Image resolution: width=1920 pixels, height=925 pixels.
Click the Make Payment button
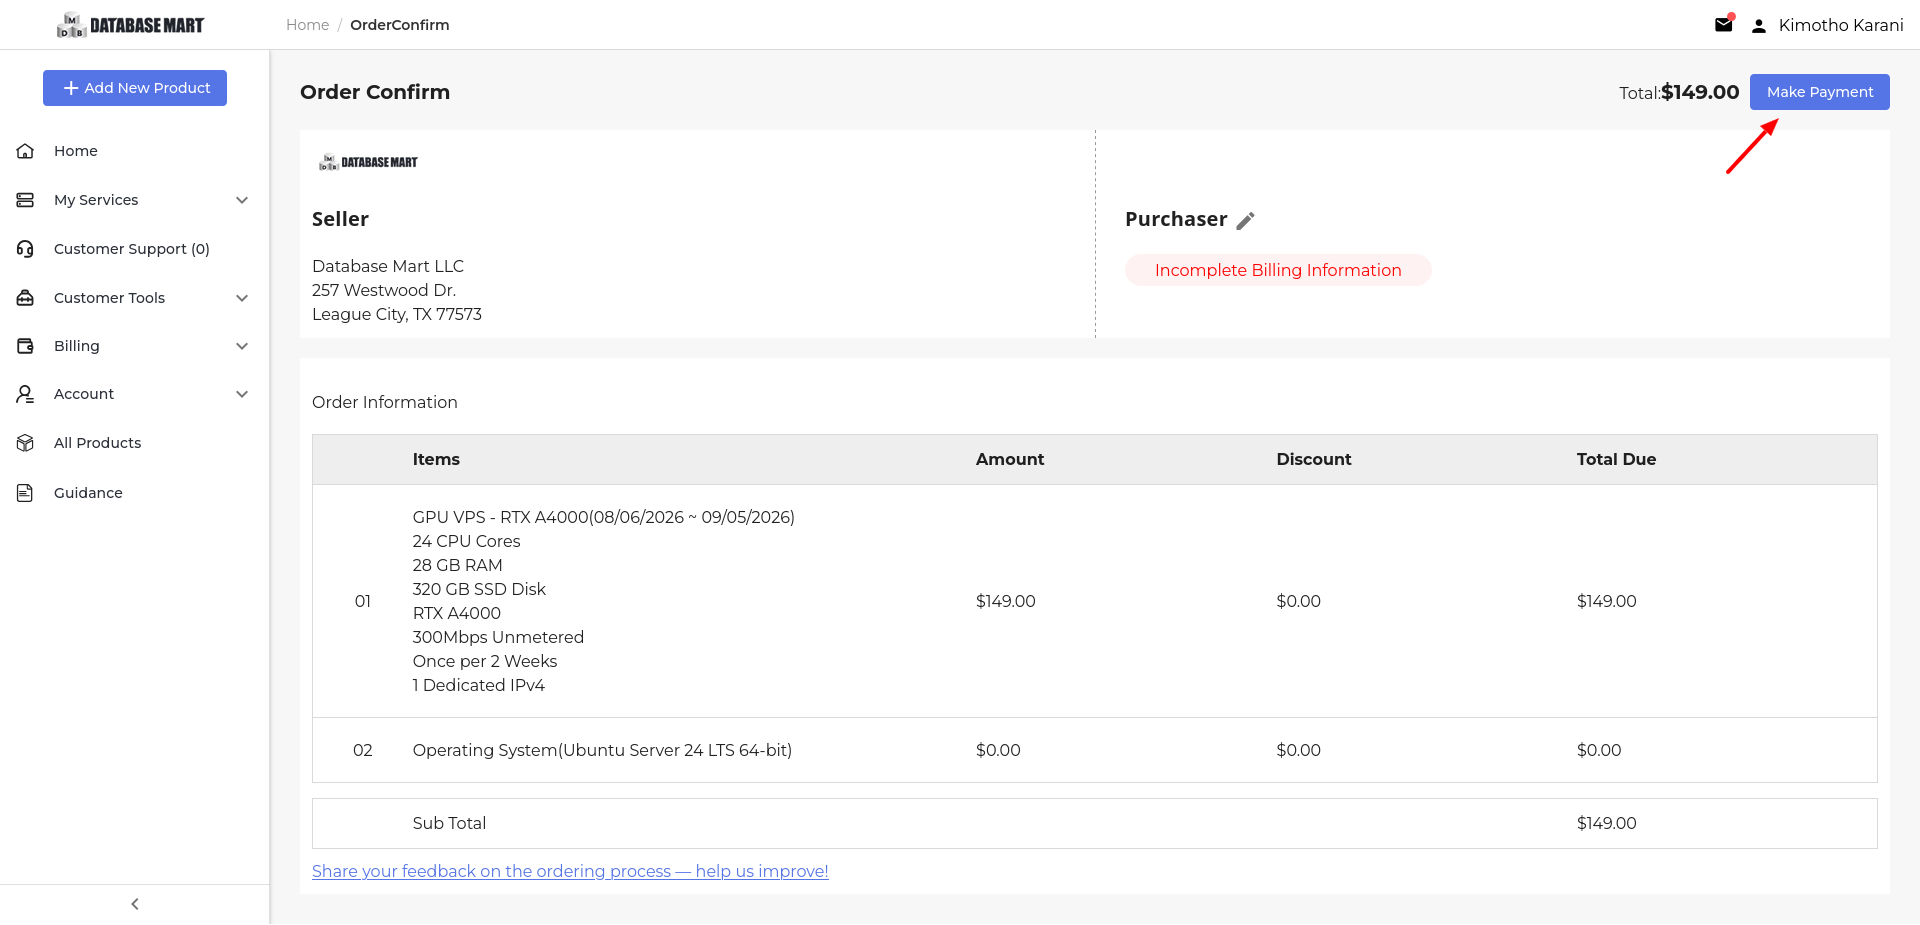pyautogui.click(x=1820, y=92)
